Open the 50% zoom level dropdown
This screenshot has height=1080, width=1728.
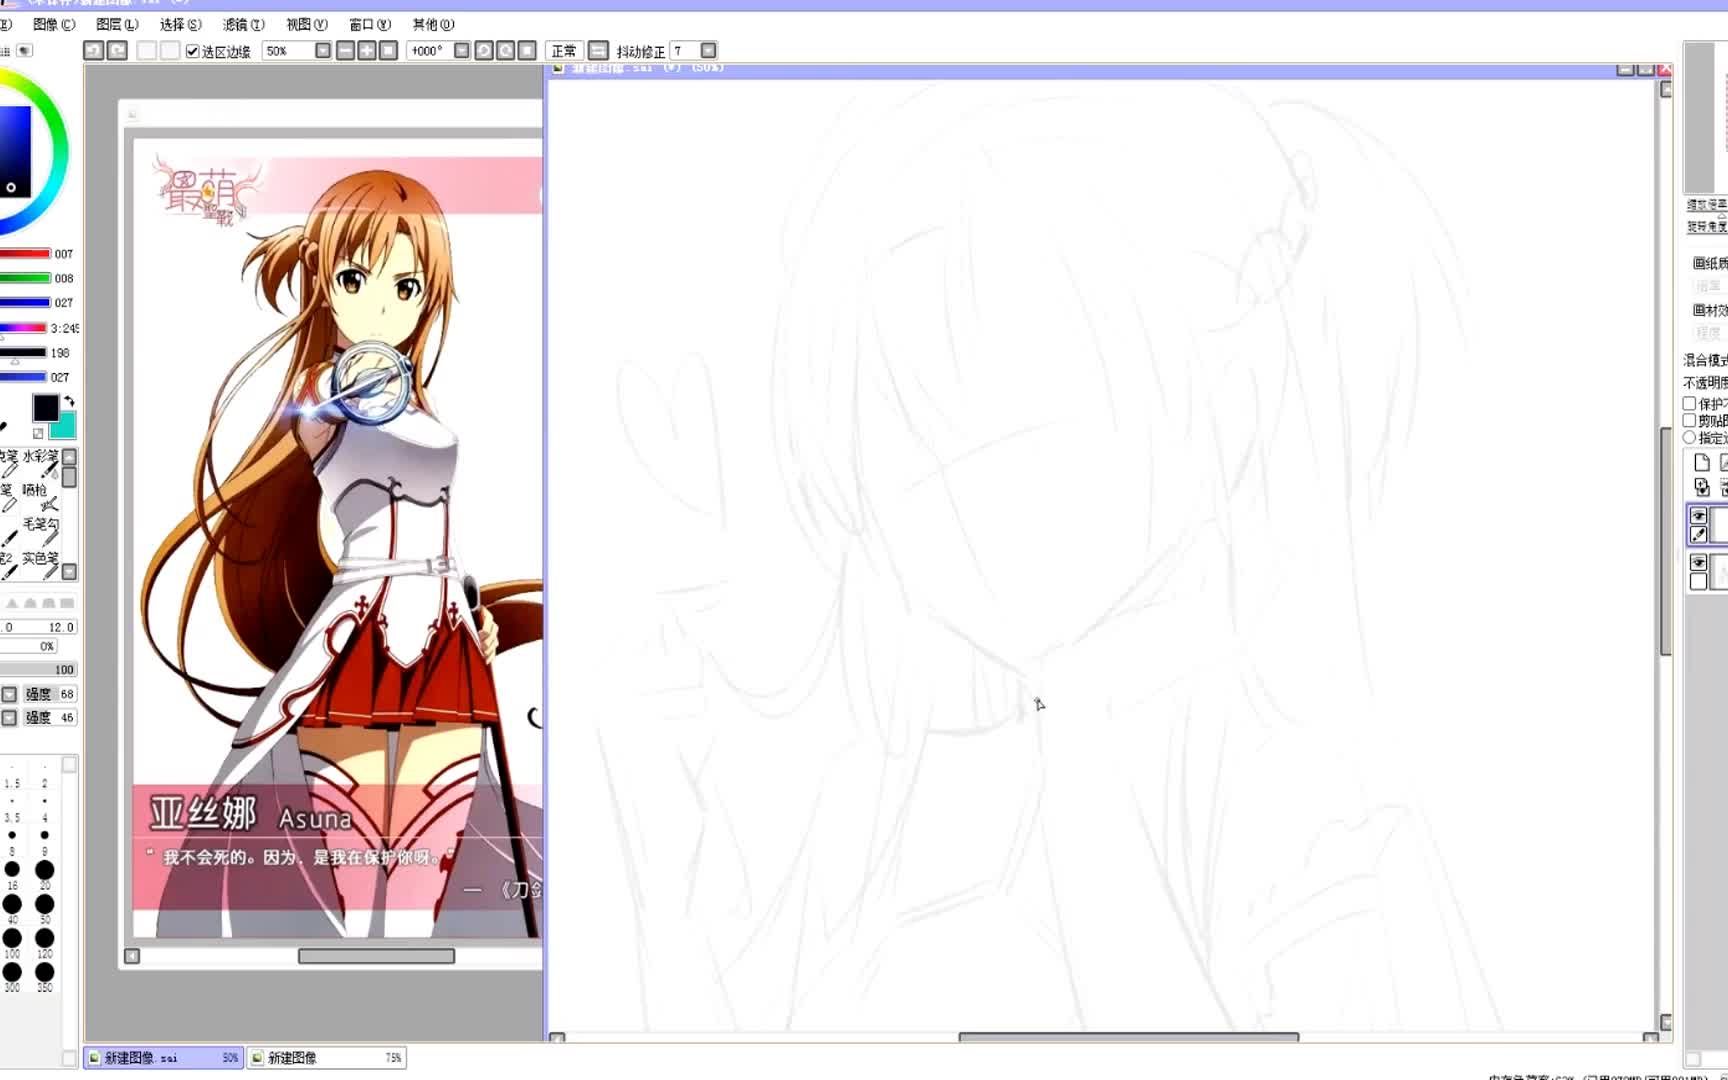[323, 50]
